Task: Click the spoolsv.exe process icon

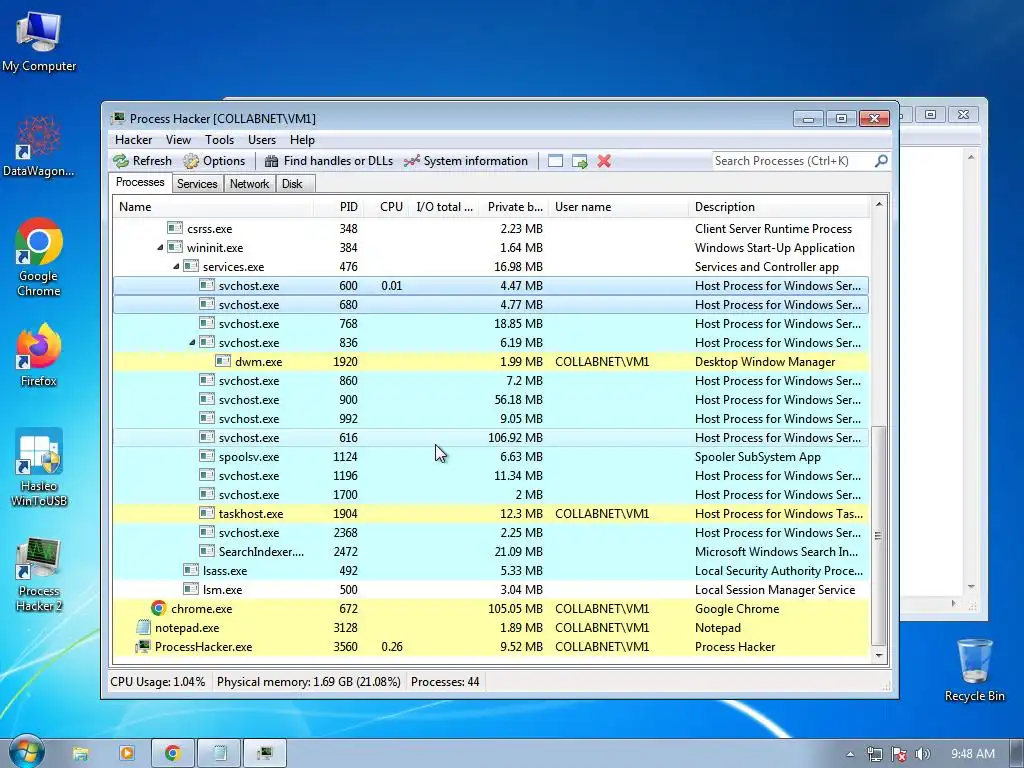Action: click(206, 456)
